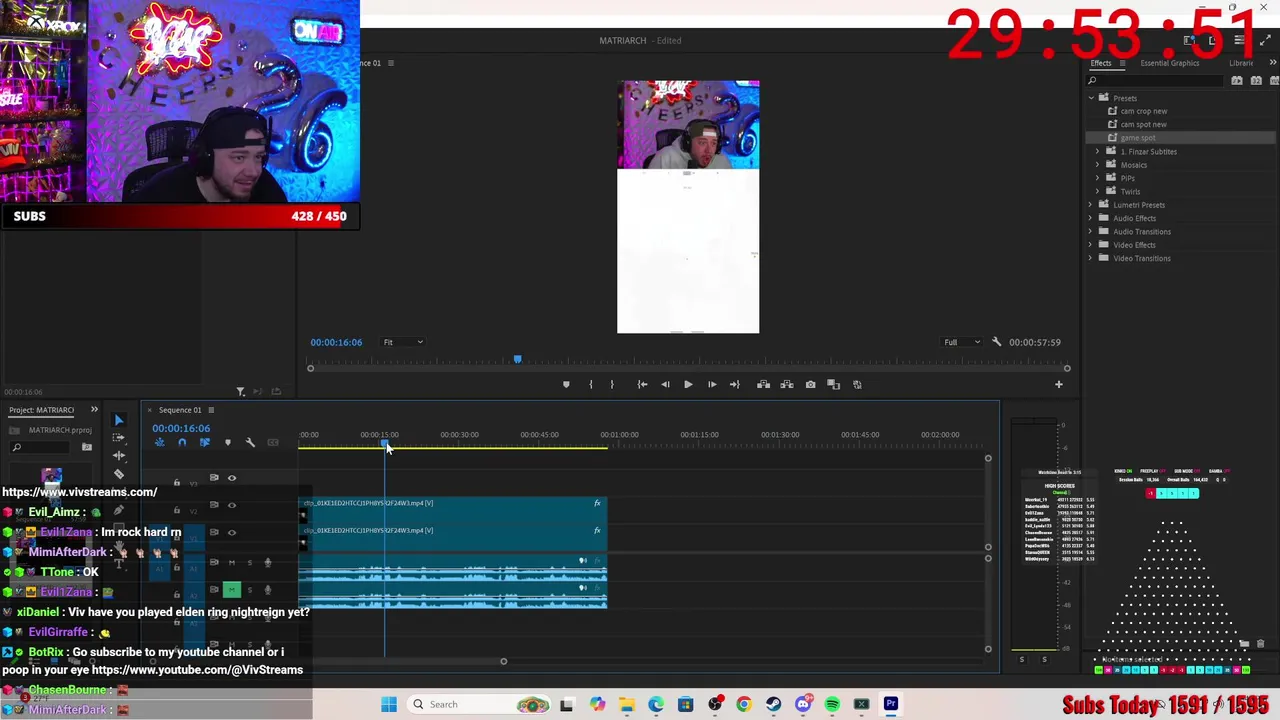Add Marker in program monitor controls

click(566, 384)
